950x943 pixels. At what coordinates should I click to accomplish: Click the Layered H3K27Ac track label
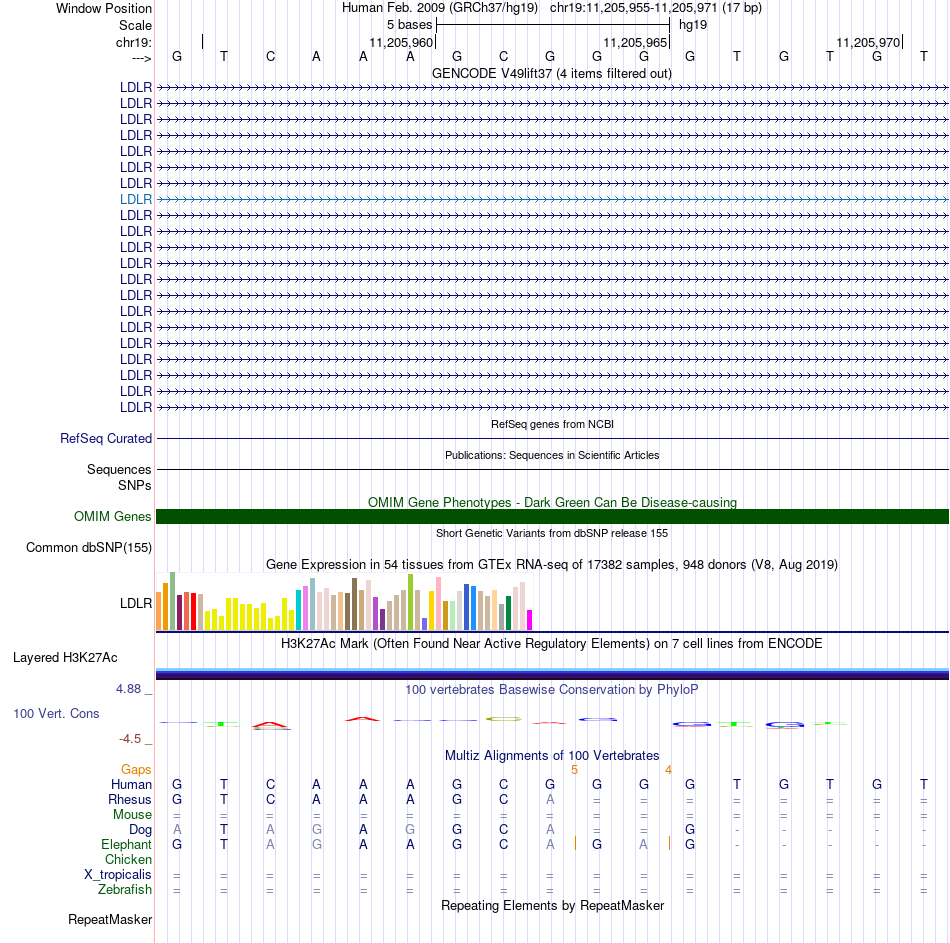tap(65, 658)
